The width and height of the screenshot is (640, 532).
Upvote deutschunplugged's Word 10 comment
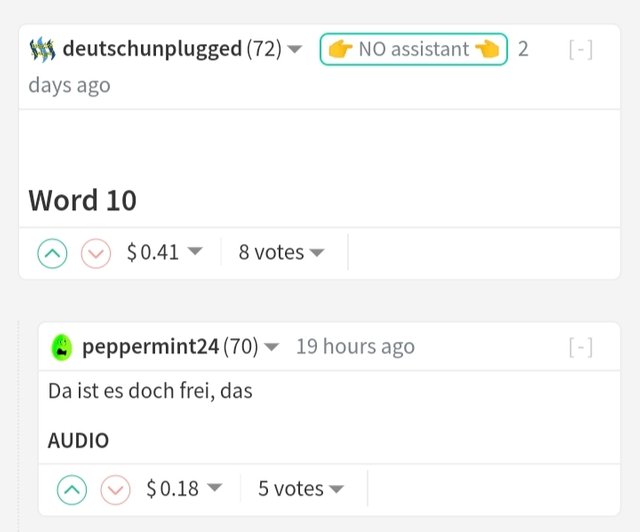(x=52, y=253)
